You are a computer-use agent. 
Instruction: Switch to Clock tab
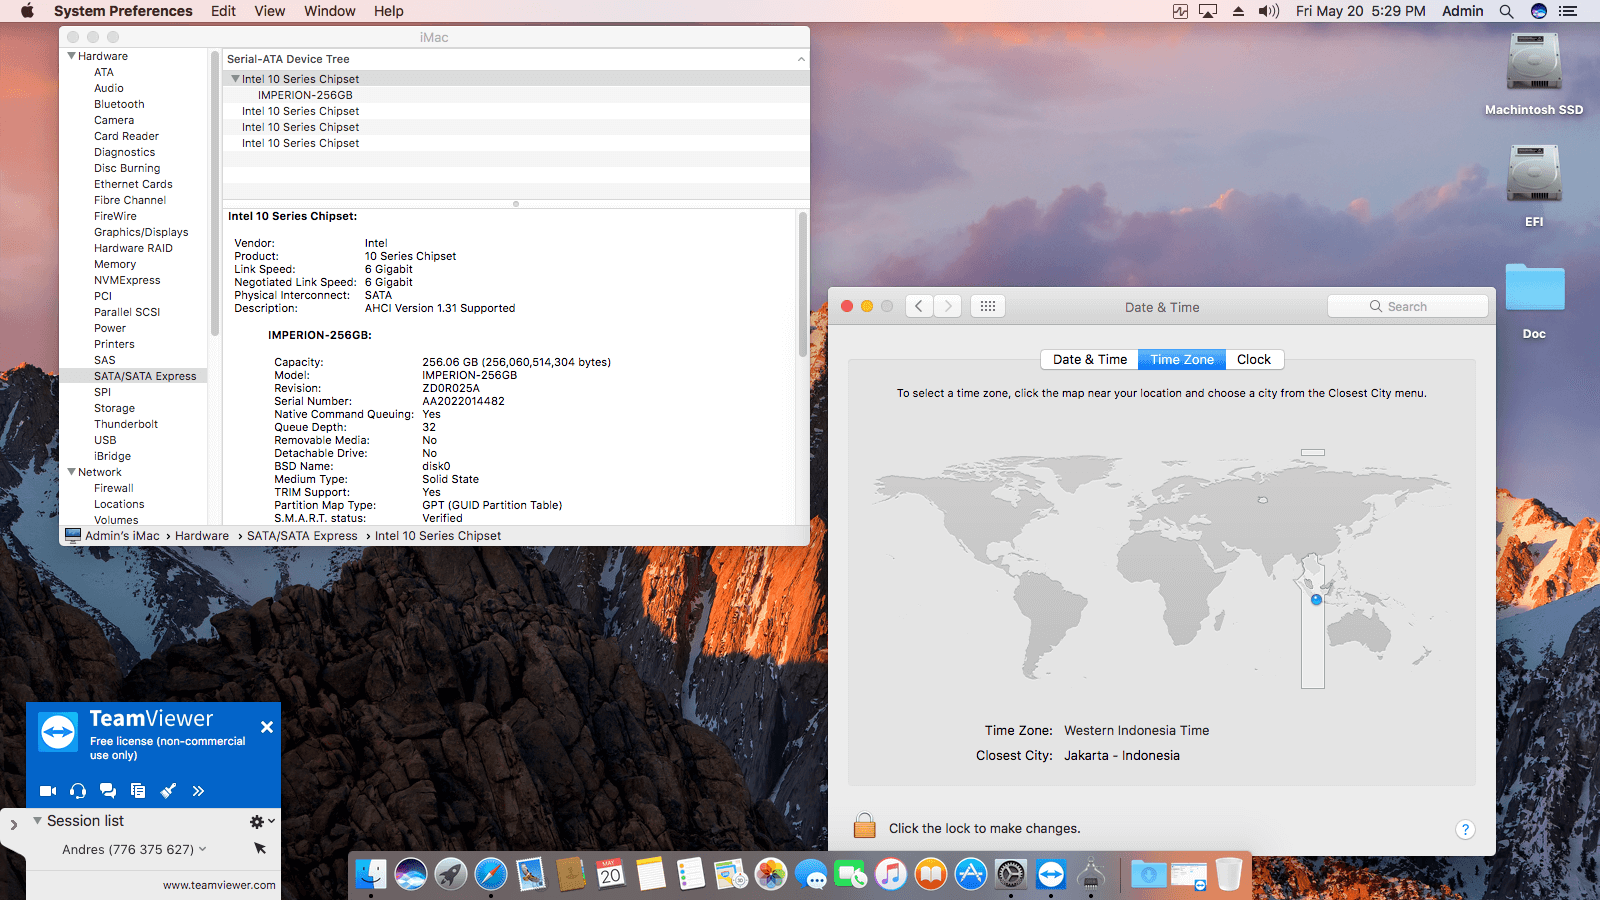1254,360
